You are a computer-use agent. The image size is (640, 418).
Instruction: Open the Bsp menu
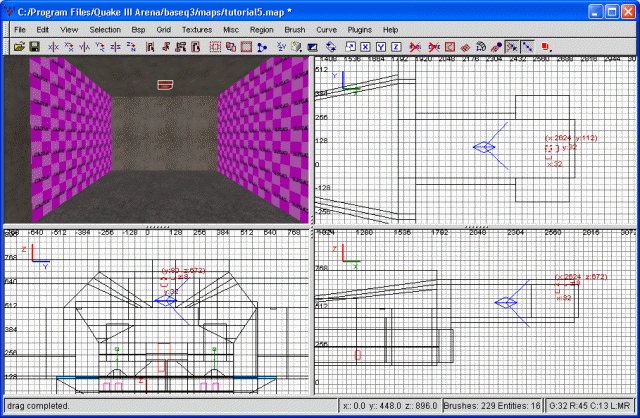point(138,30)
